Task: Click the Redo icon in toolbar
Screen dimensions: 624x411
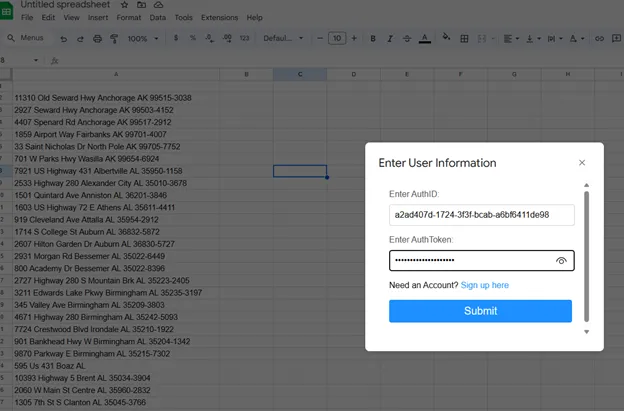Action: [80, 38]
